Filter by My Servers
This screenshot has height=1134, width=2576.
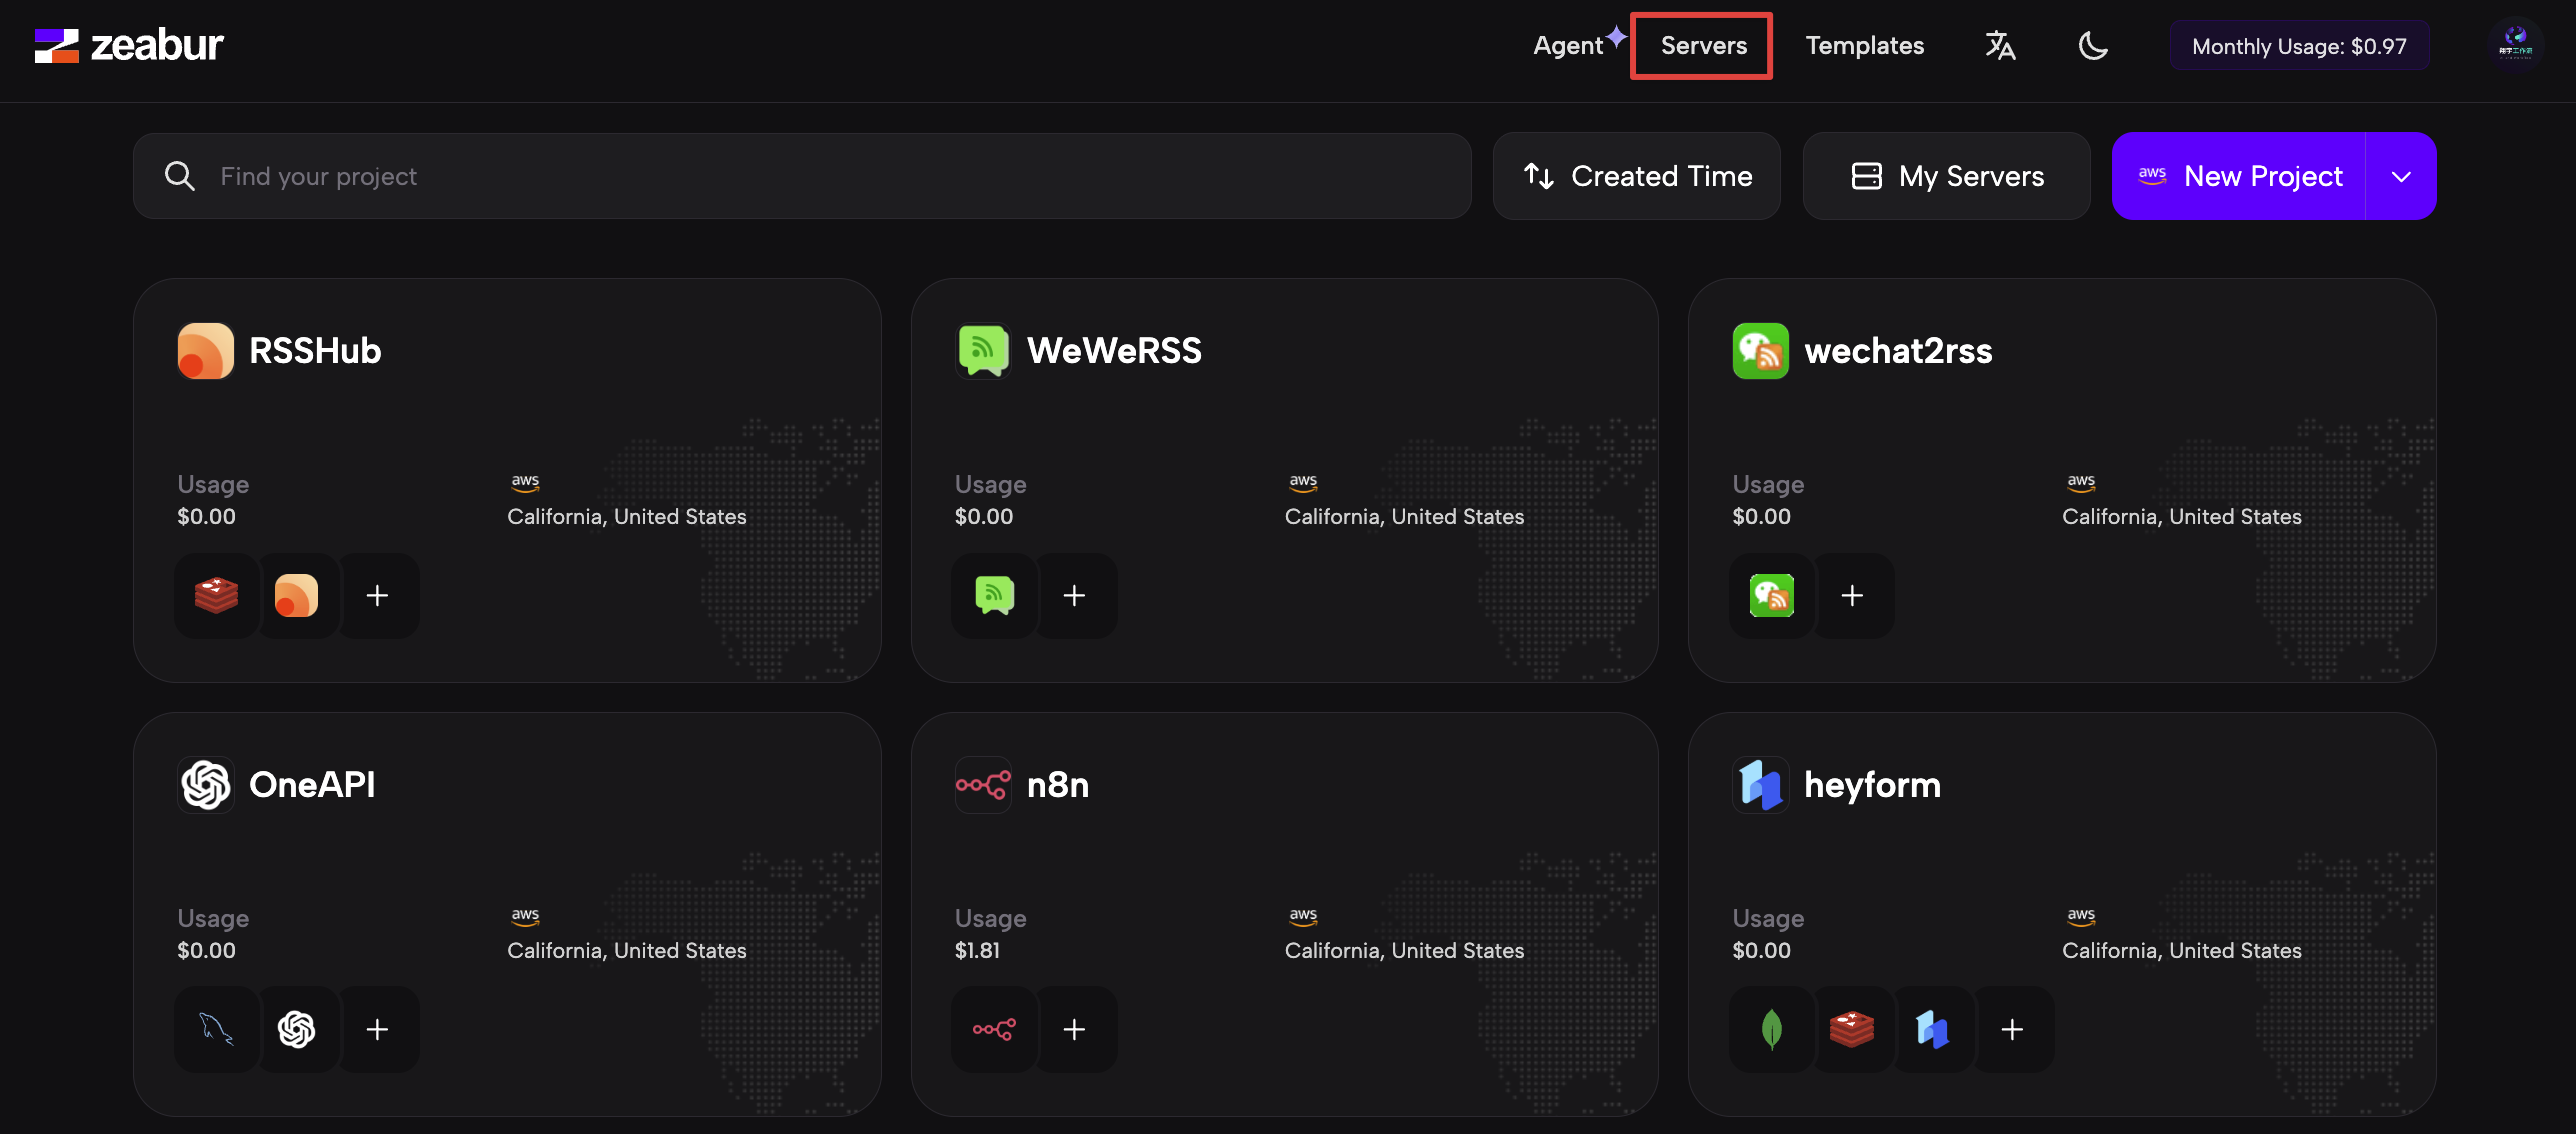click(x=1946, y=176)
